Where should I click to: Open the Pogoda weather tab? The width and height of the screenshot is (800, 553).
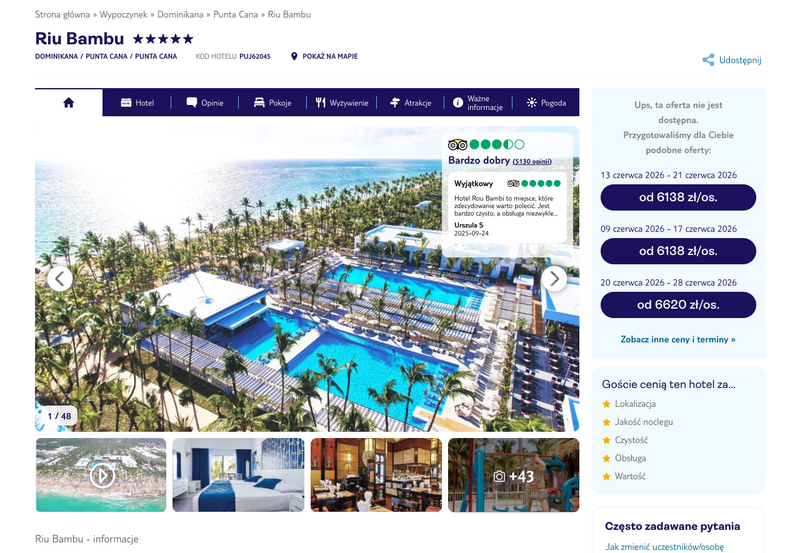(x=546, y=103)
